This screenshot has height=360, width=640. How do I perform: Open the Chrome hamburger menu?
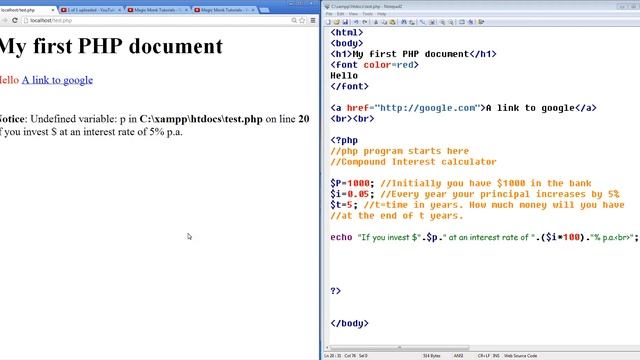click(313, 20)
